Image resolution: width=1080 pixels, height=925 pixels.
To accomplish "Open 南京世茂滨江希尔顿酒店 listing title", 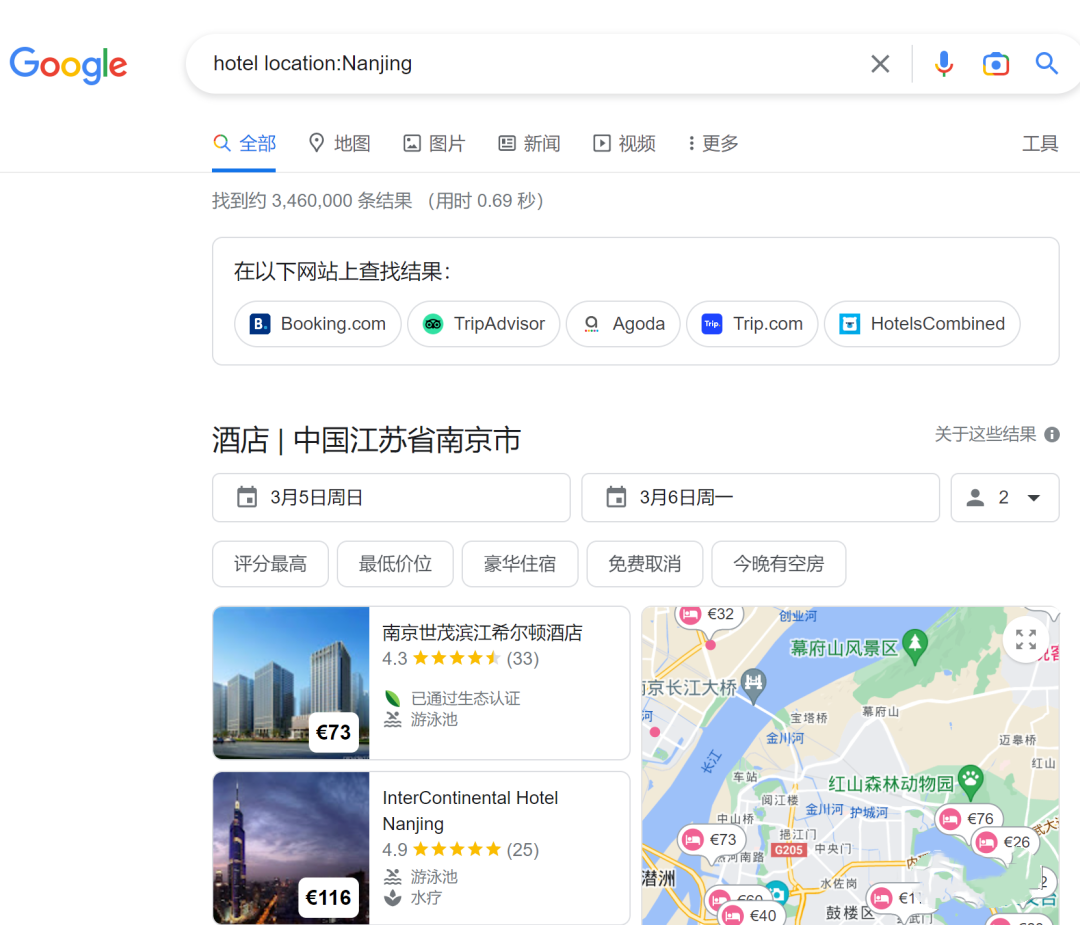I will coord(482,633).
